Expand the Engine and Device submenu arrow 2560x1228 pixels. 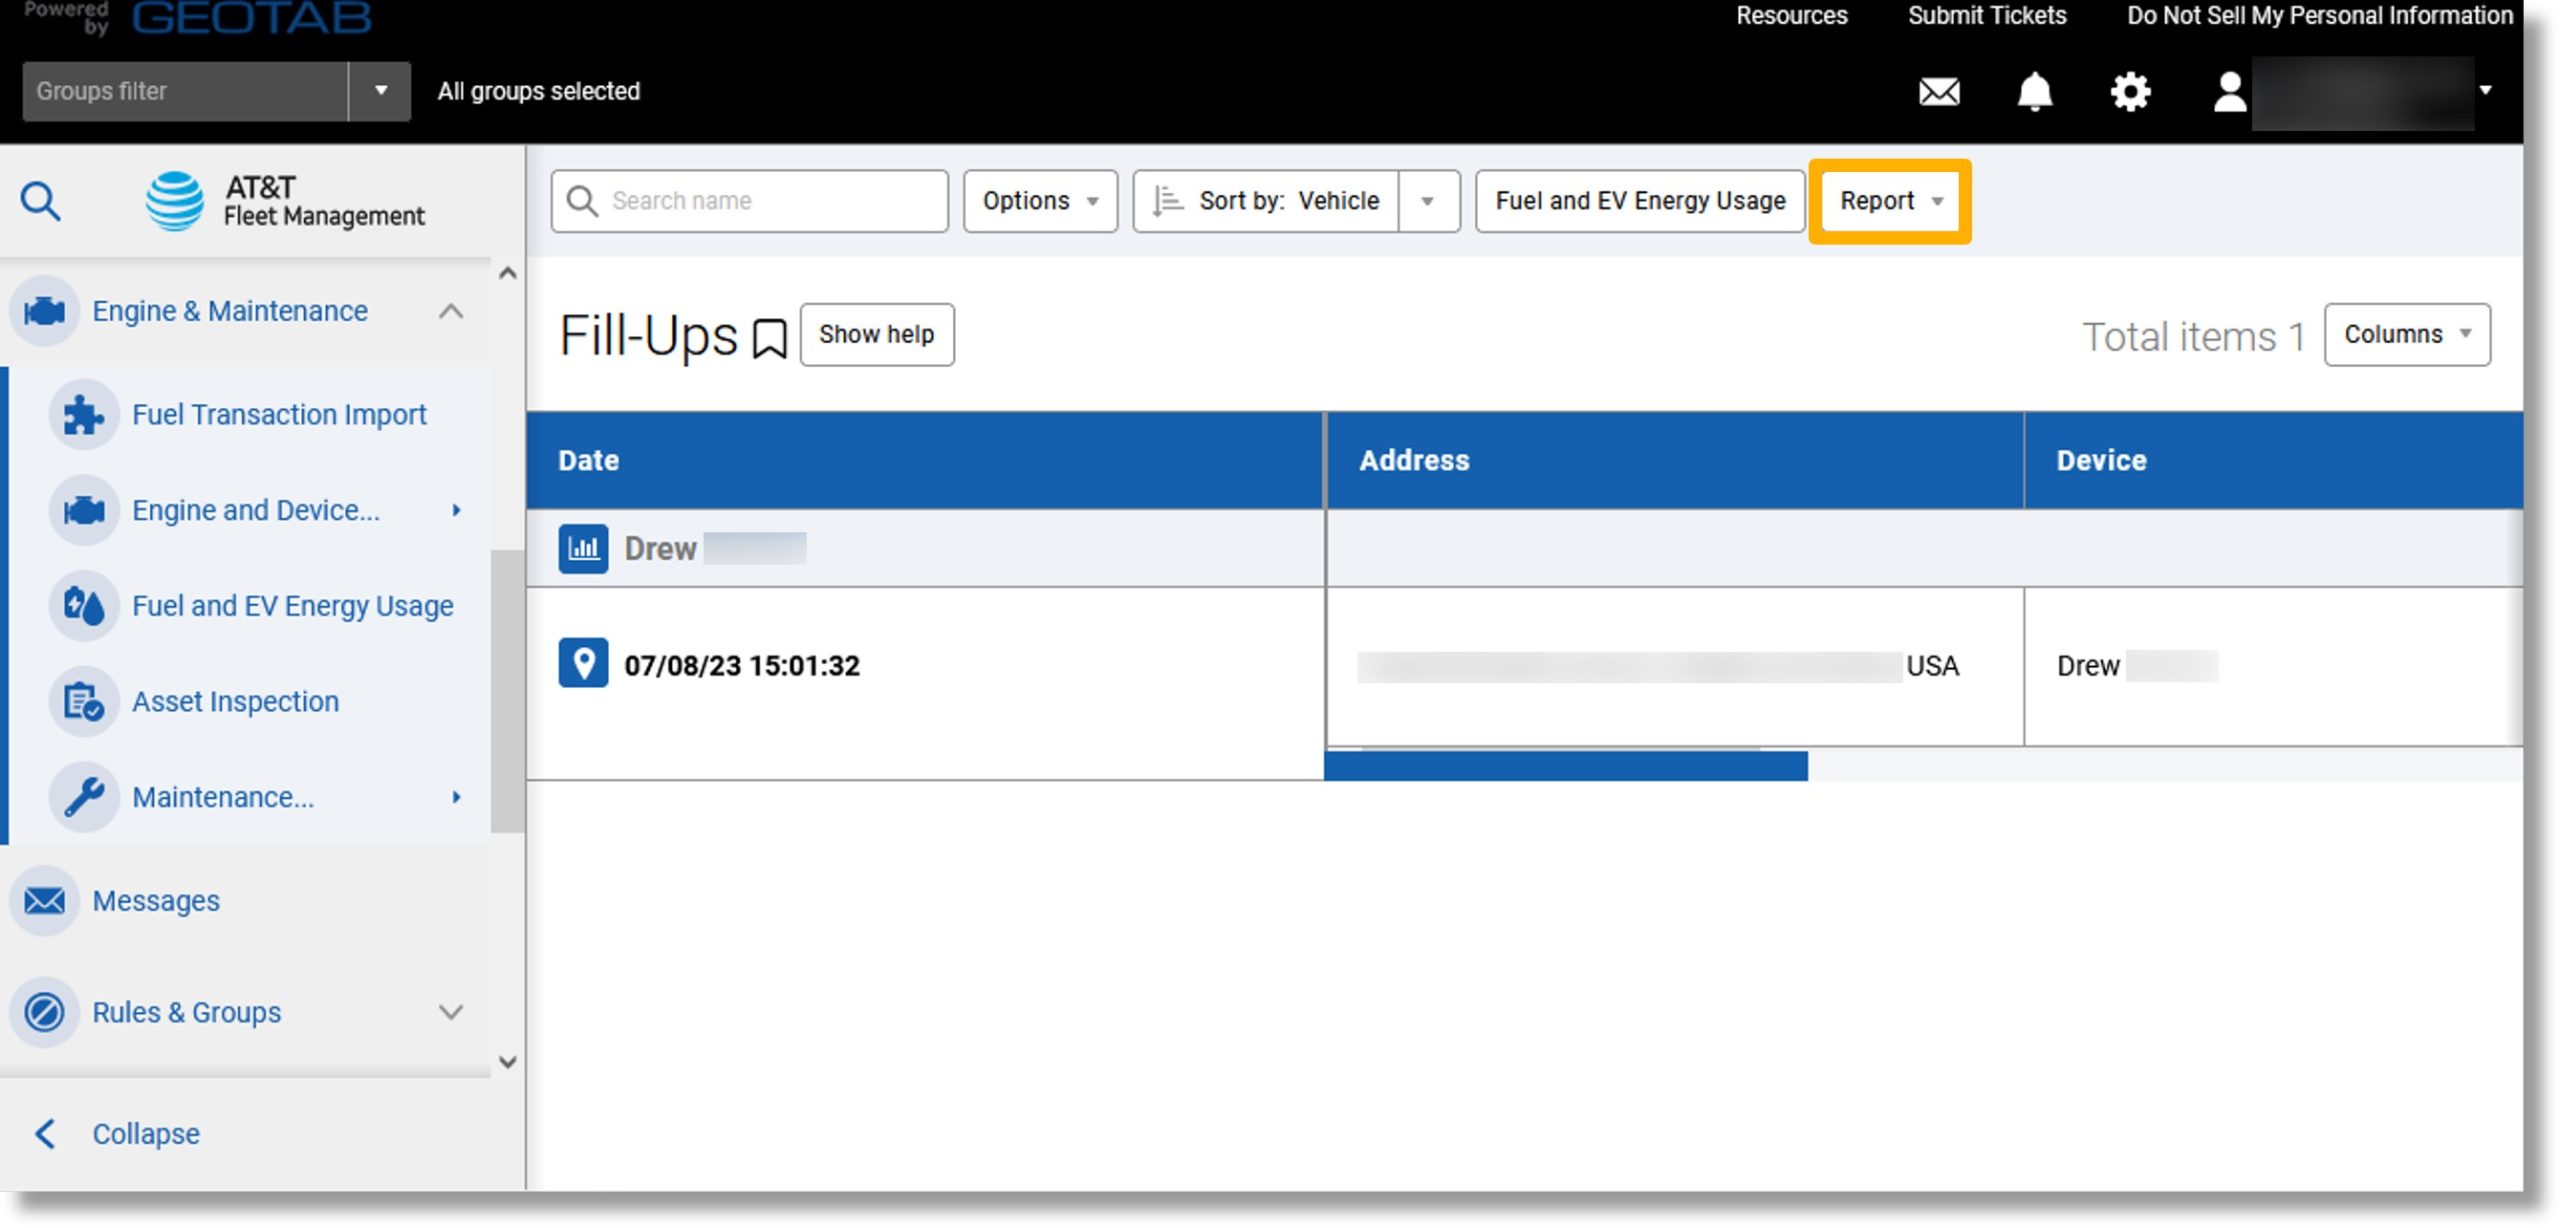456,511
